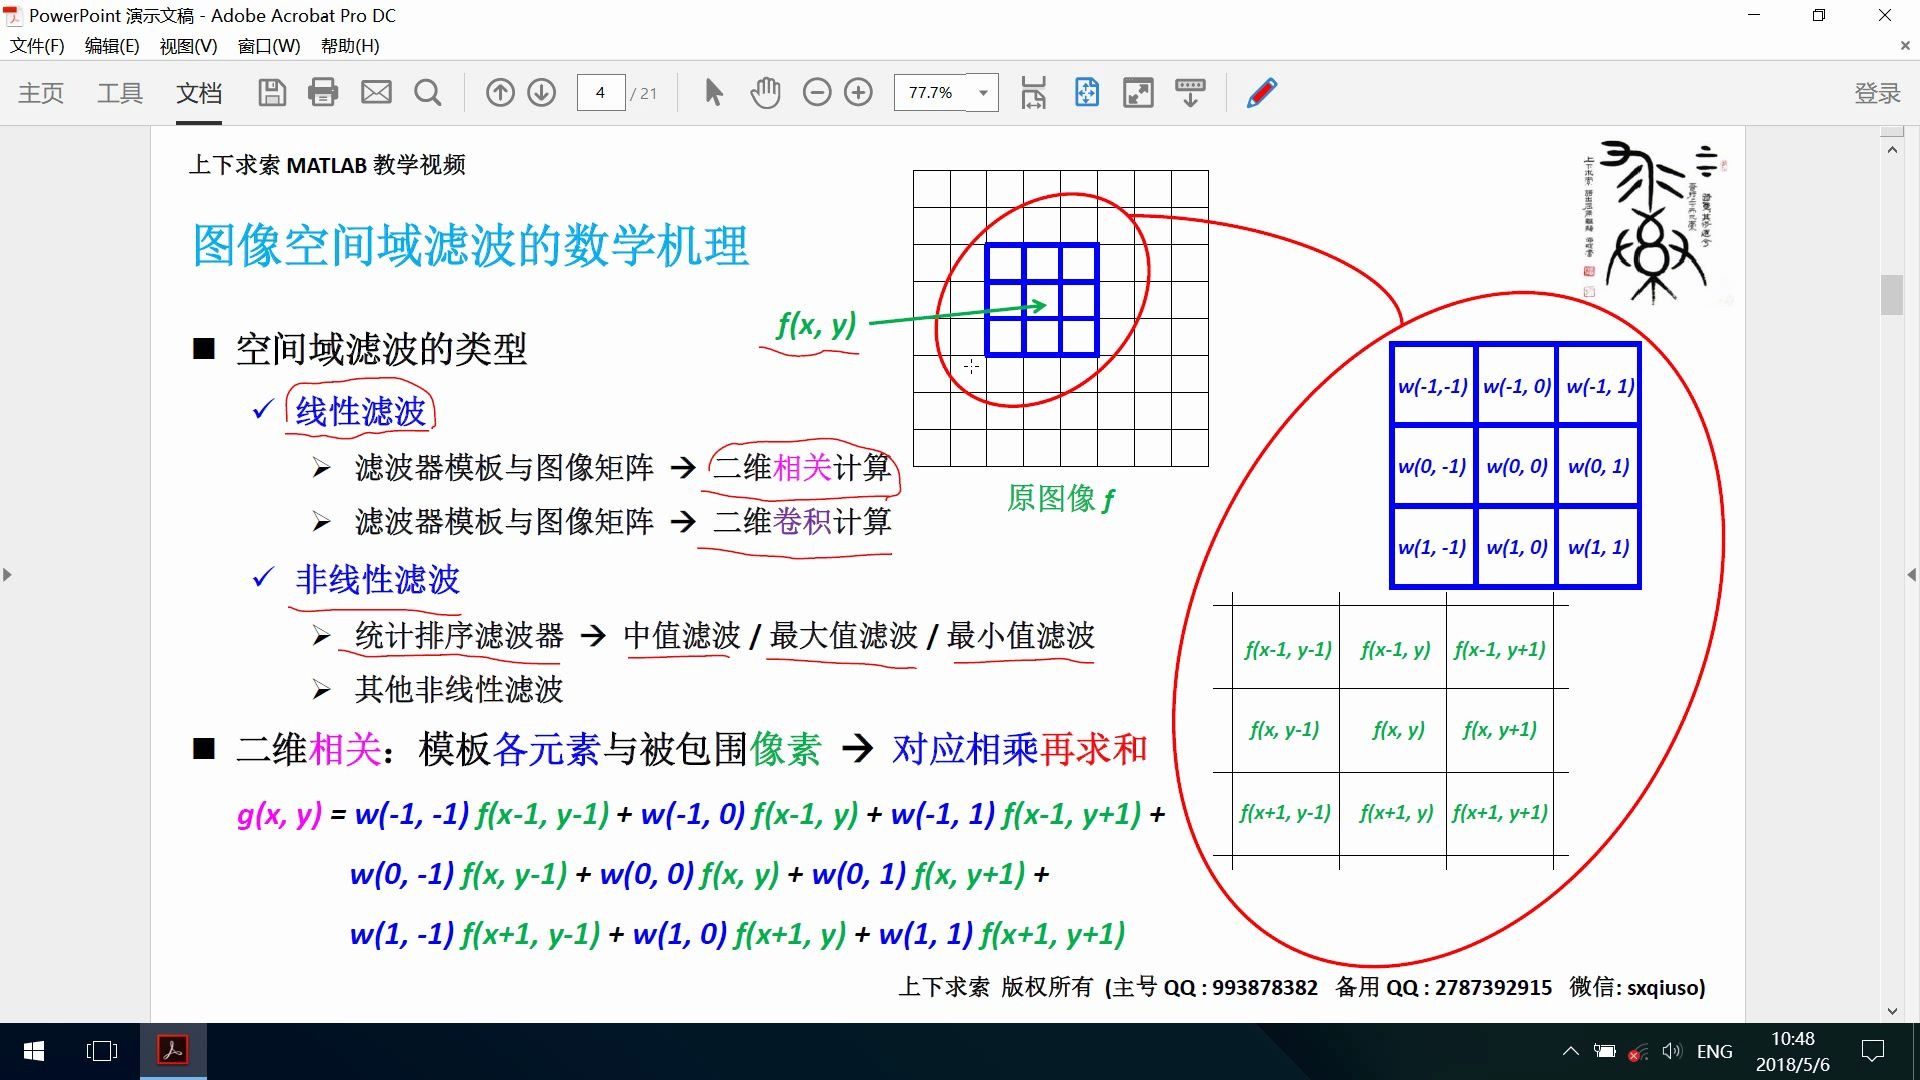Click the Zoom Out icon

pos(817,92)
